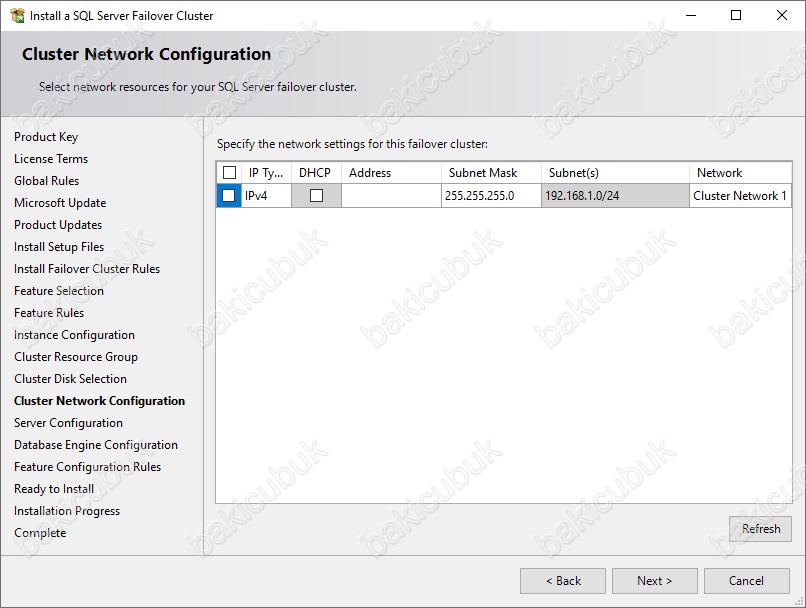Select the Install Setup Files step
This screenshot has height=608, width=806.
click(x=59, y=247)
